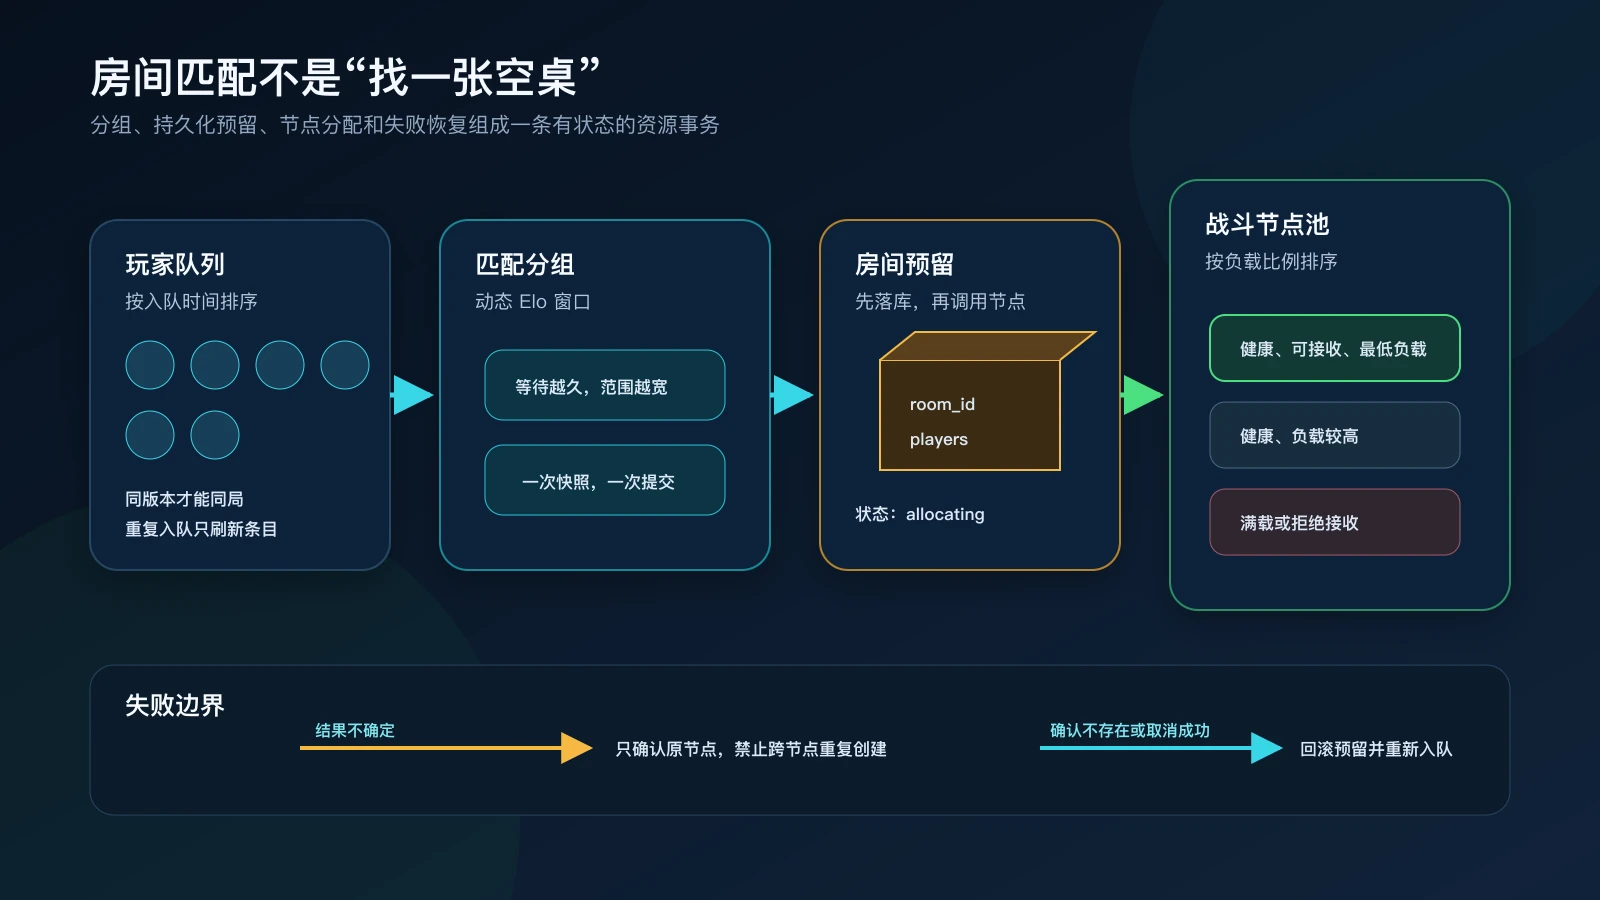Click the 等待越久，范围越宽 box
Viewport: 1600px width, 900px height.
(605, 385)
